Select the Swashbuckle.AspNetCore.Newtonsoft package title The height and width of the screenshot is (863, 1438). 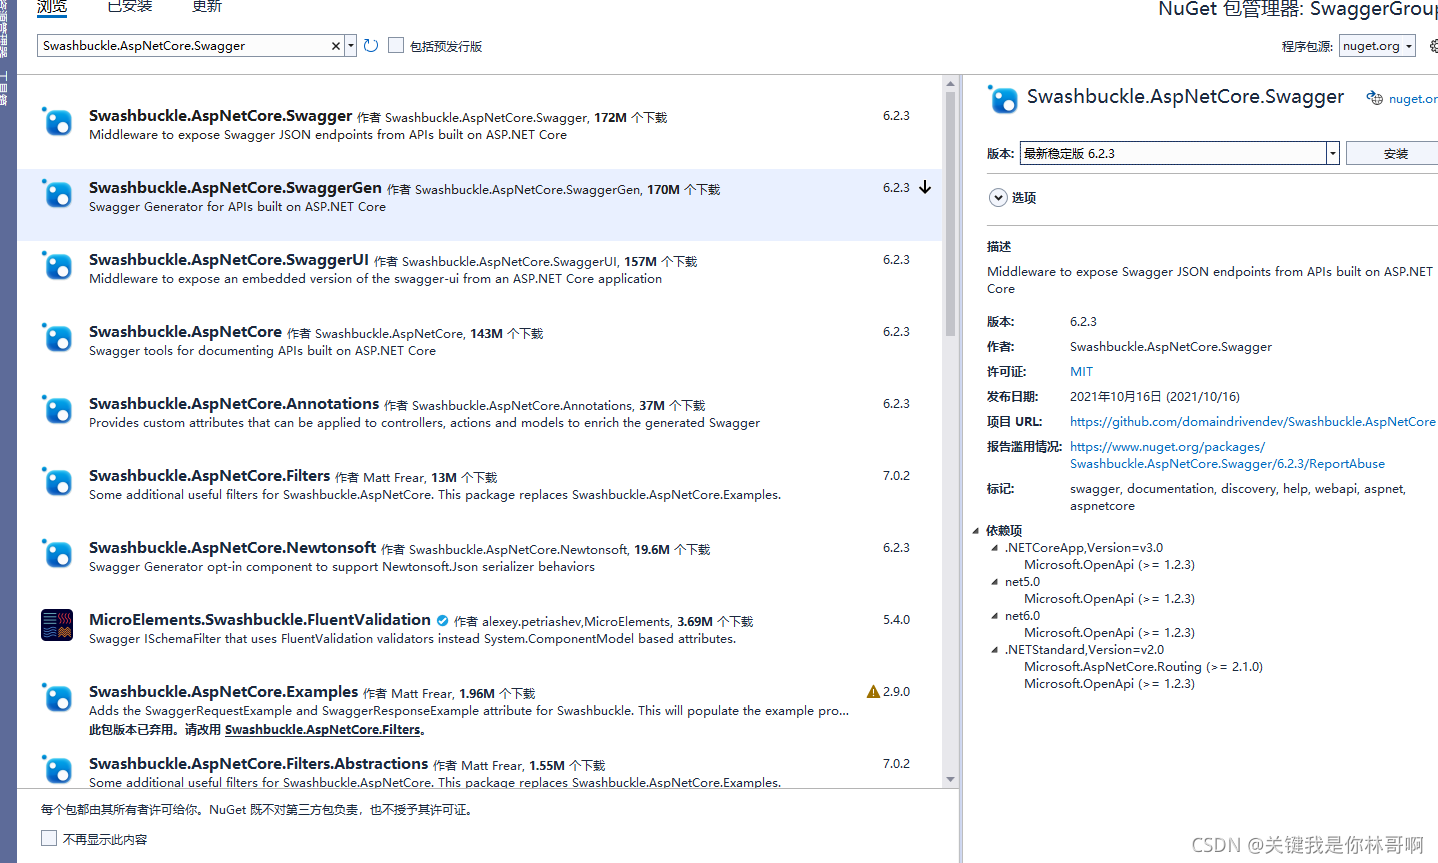(232, 548)
